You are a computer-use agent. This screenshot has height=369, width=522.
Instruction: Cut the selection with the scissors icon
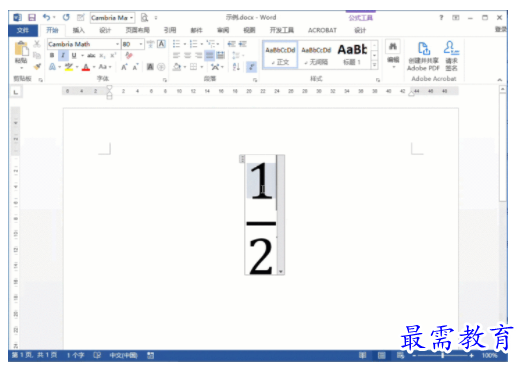37,44
